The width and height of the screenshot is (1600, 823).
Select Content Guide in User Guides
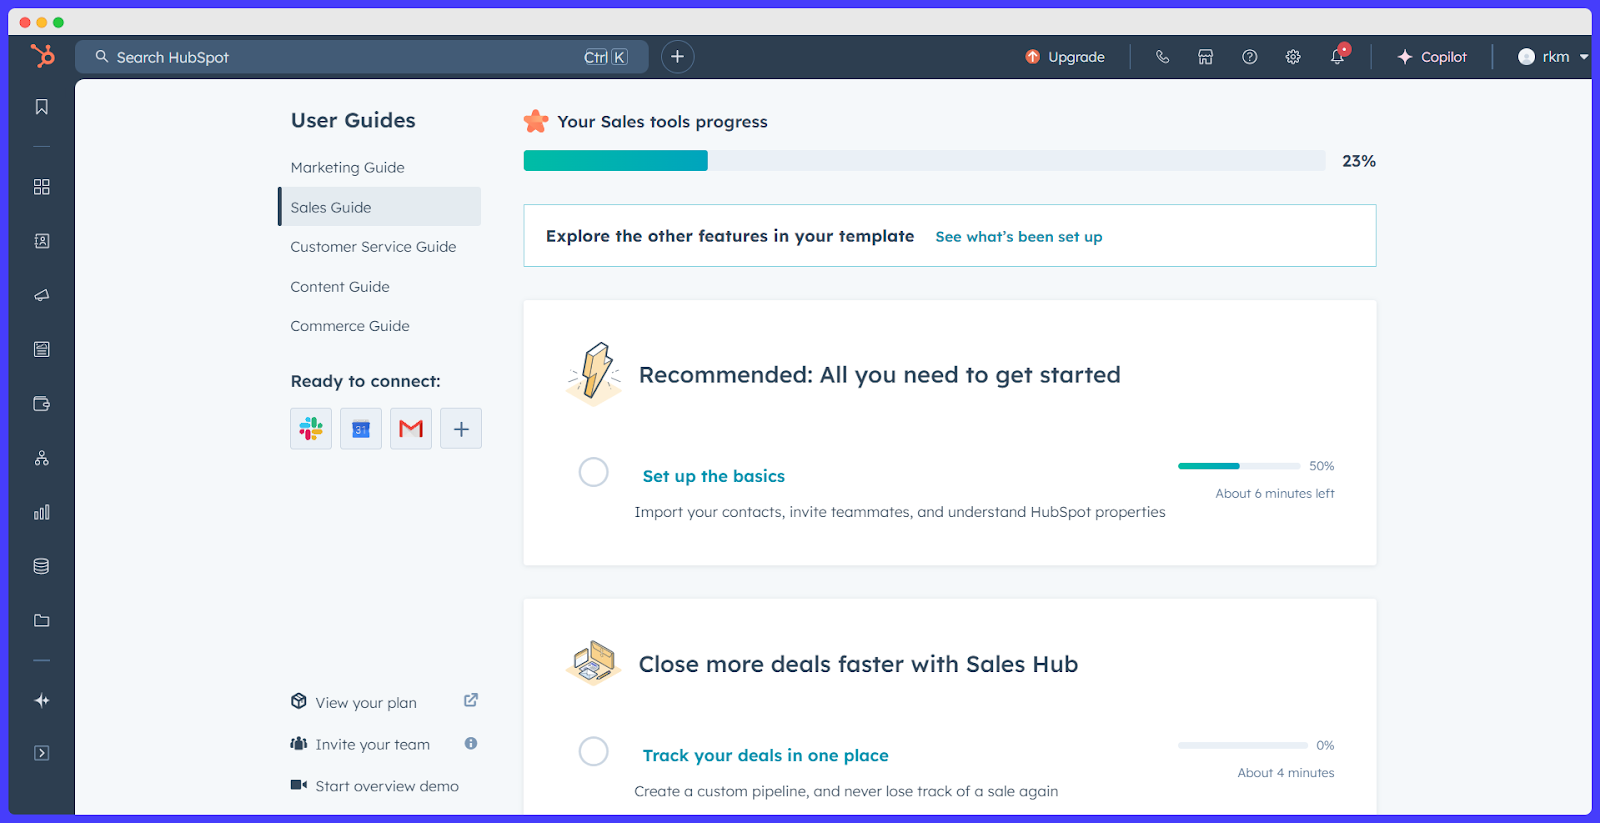click(x=340, y=287)
